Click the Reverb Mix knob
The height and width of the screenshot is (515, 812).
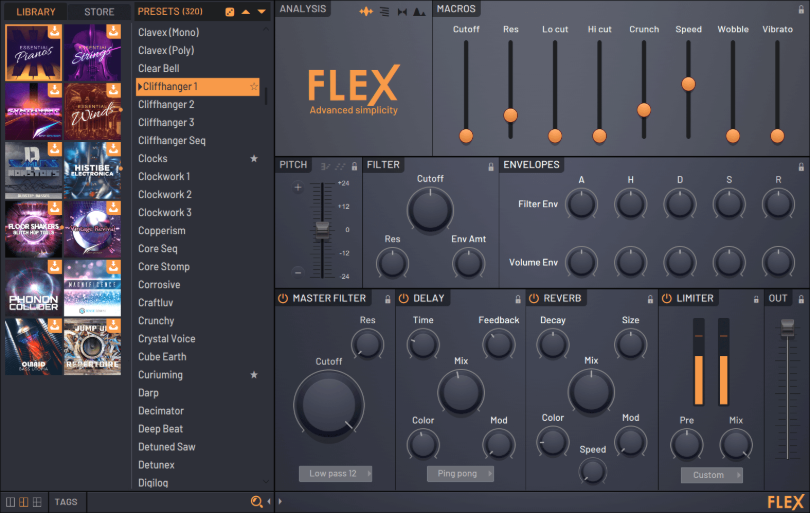[591, 392]
